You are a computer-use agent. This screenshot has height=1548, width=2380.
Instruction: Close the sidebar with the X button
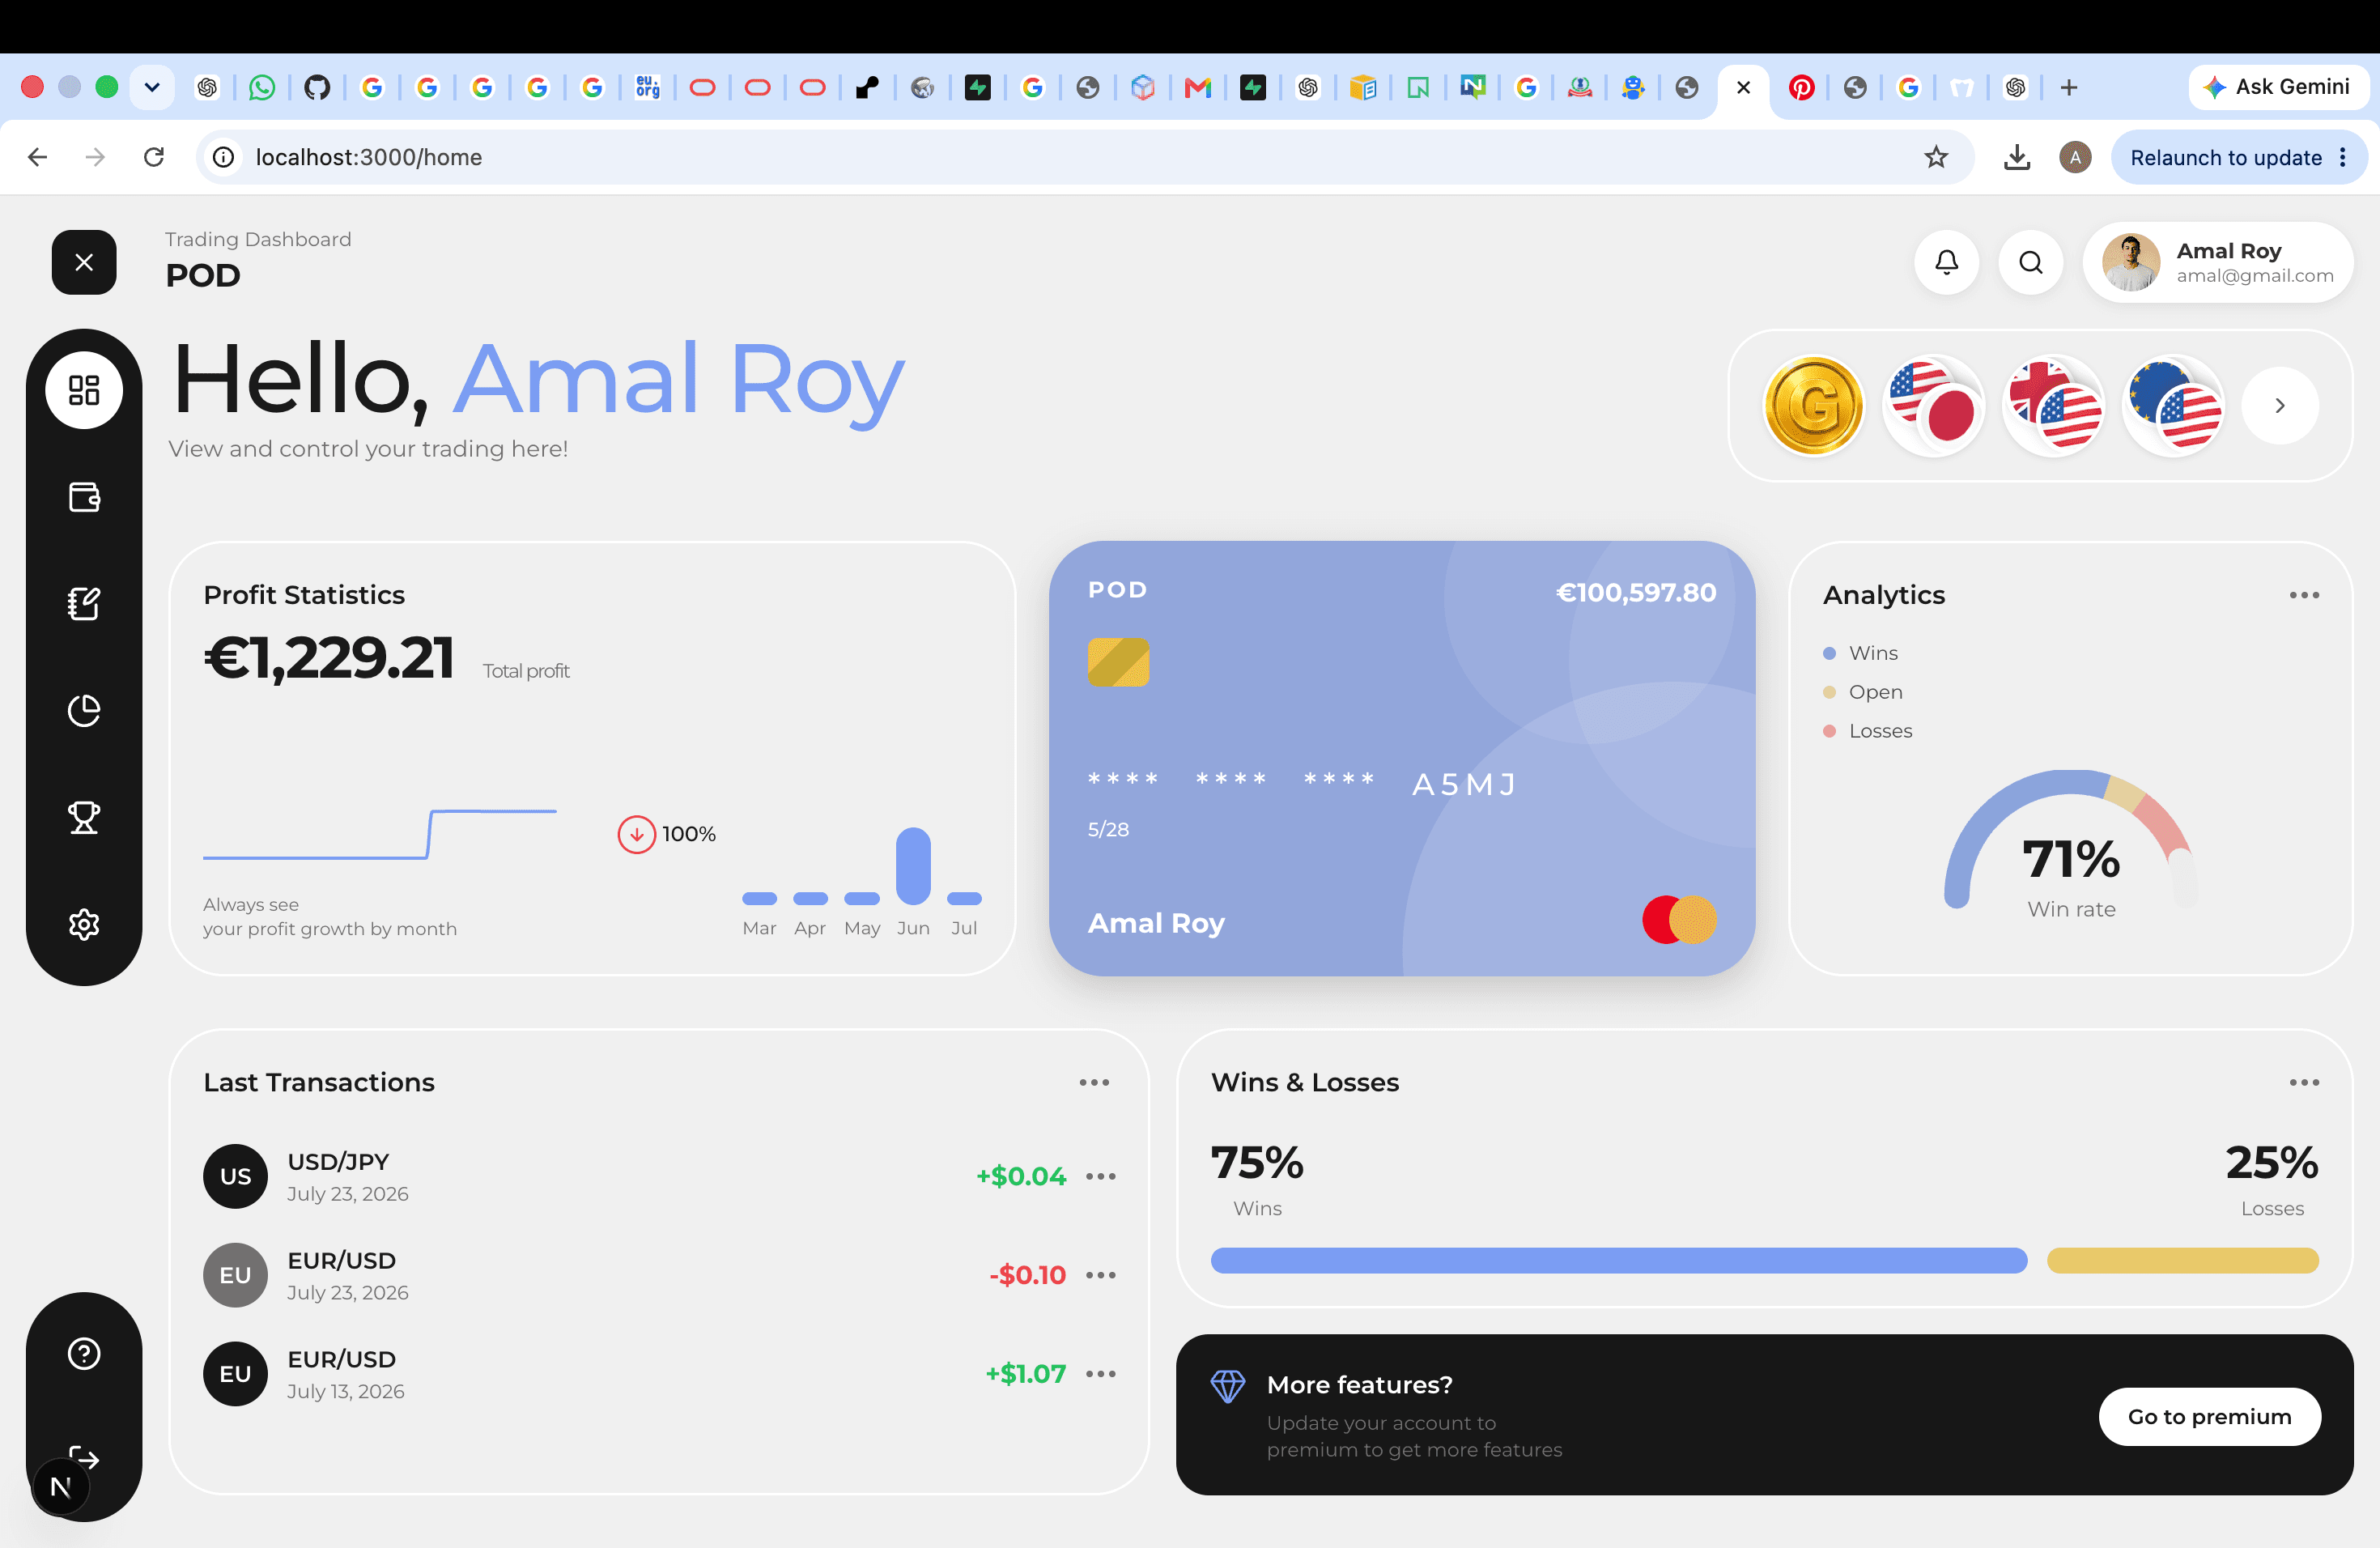click(x=84, y=262)
